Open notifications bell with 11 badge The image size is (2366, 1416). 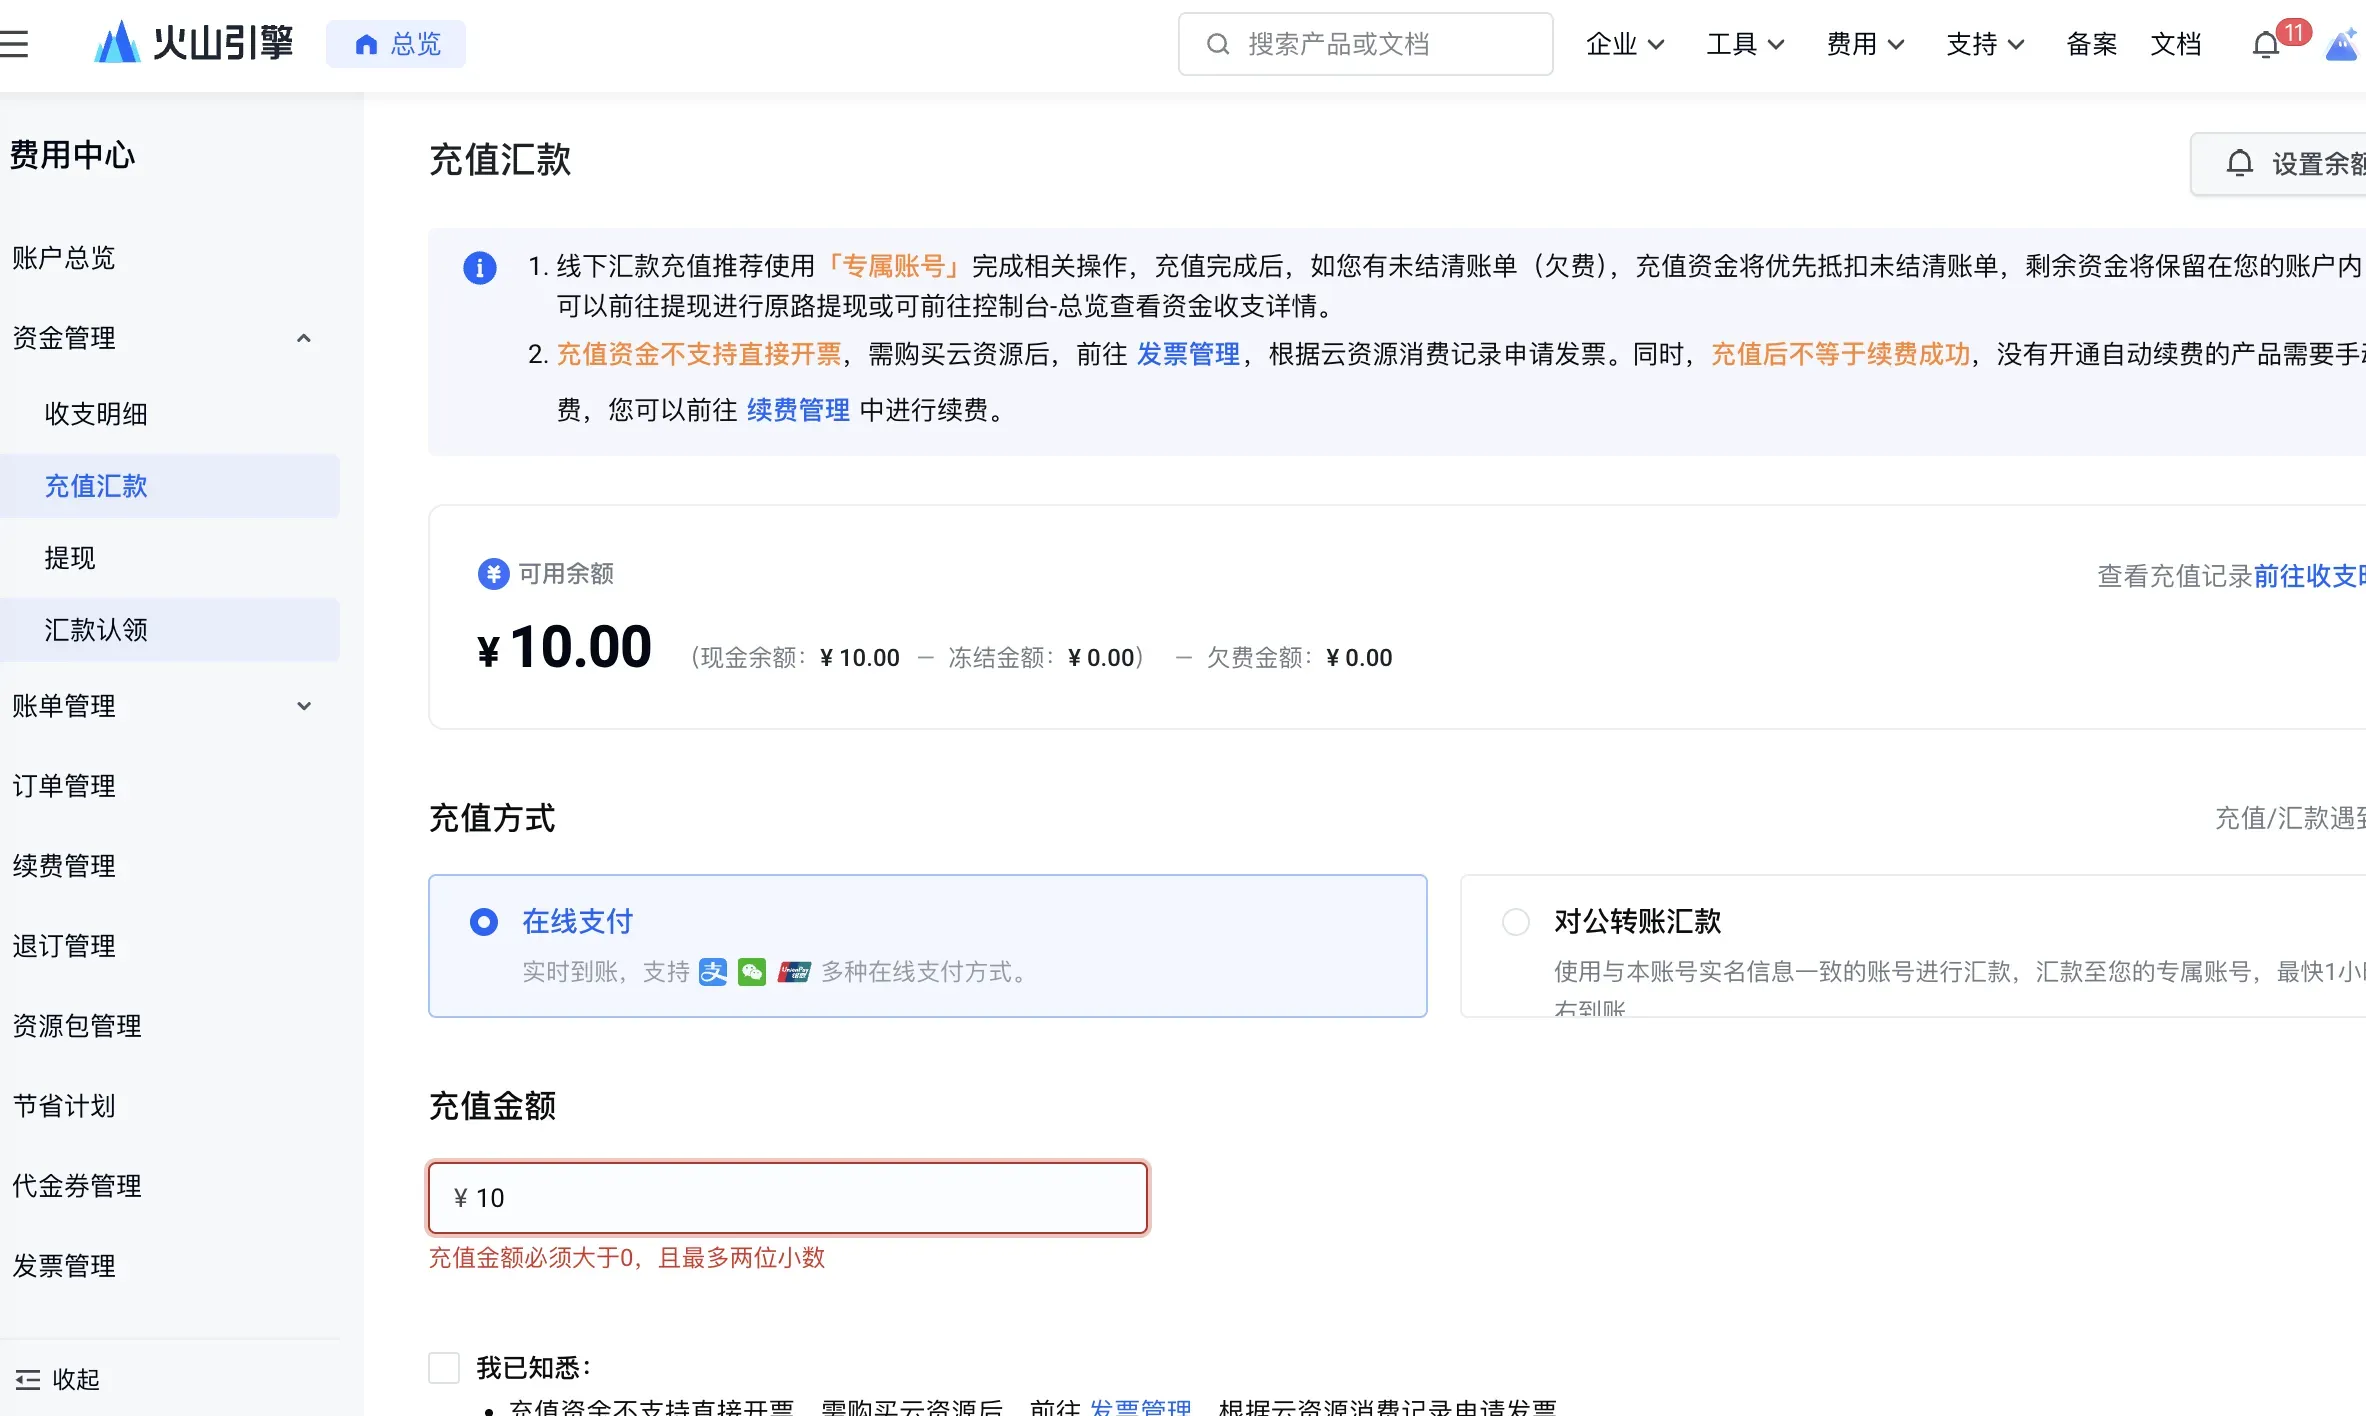point(2266,45)
